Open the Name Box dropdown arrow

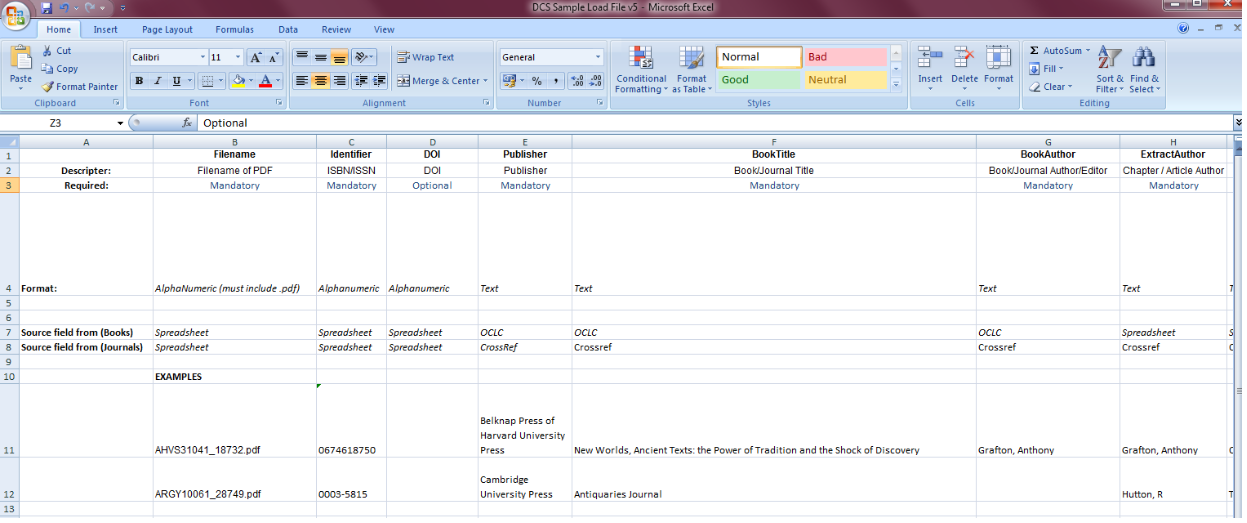click(x=120, y=123)
